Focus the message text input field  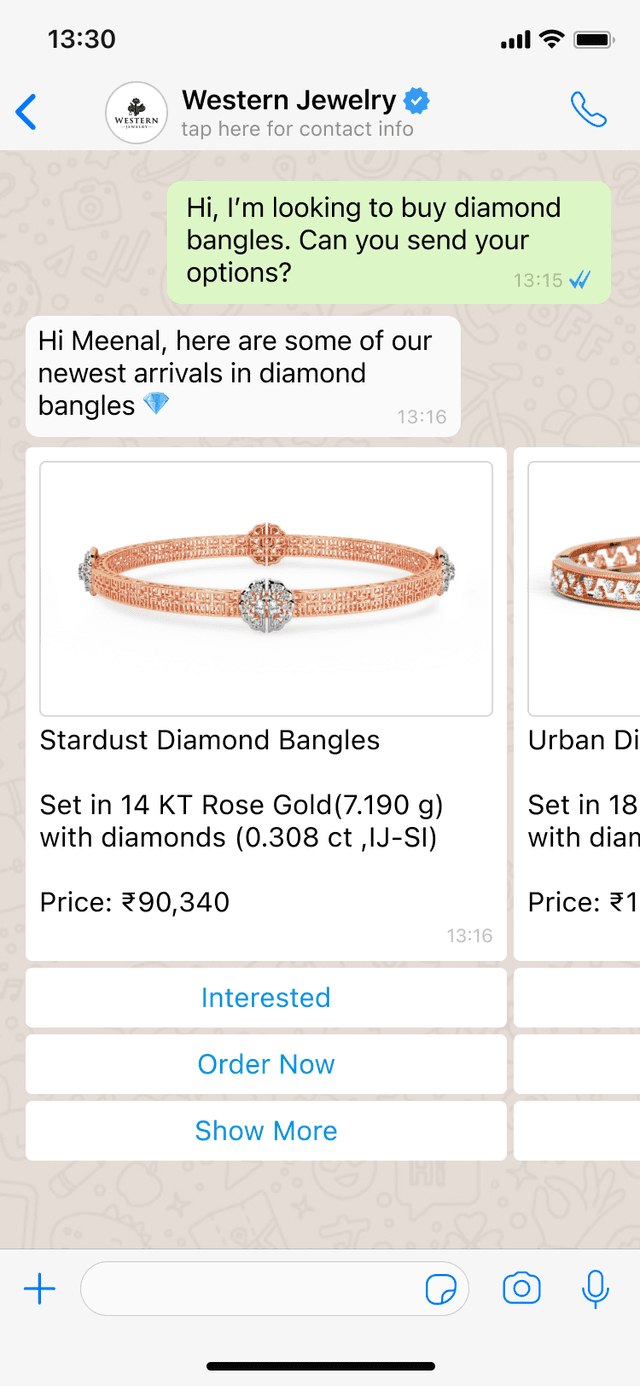250,1289
